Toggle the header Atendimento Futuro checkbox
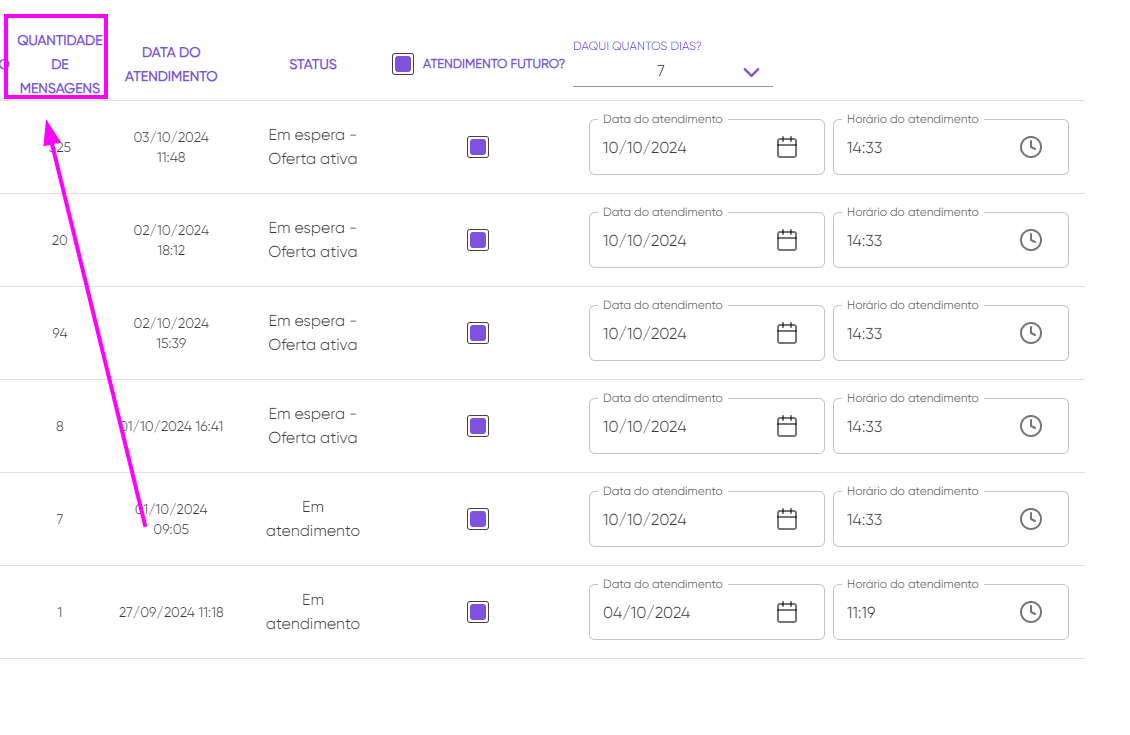The height and width of the screenshot is (735, 1130). [403, 63]
